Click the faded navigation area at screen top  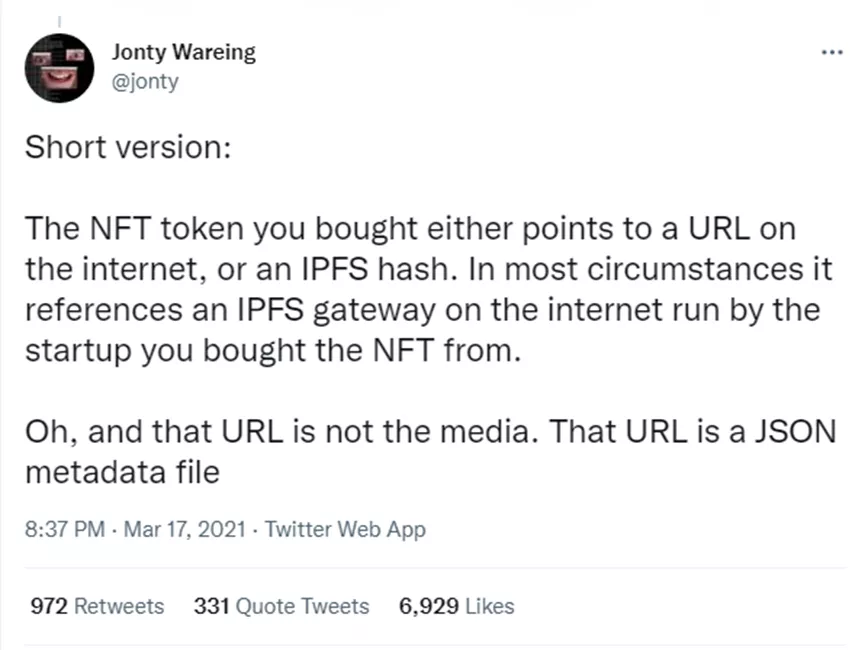430,6
